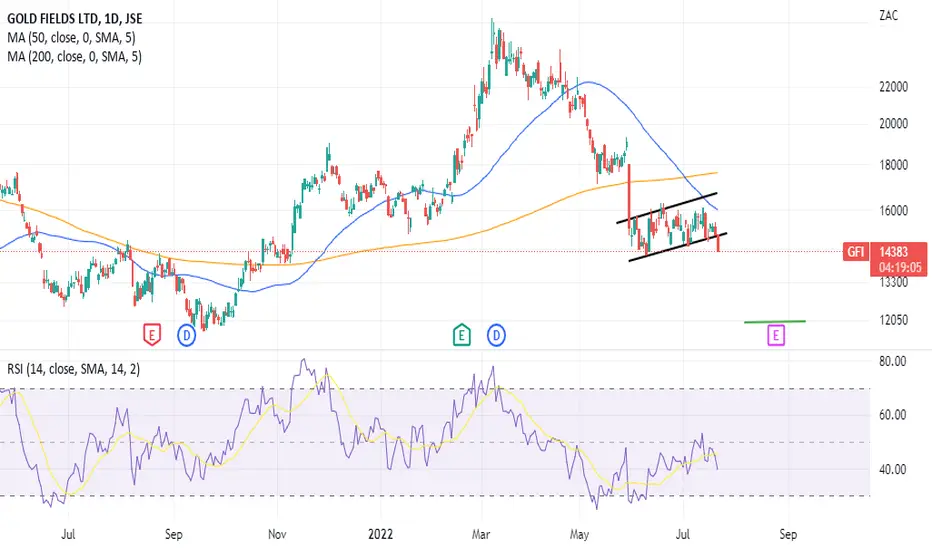
Task: Click the red earnings E marker near August
Action: [x=152, y=335]
